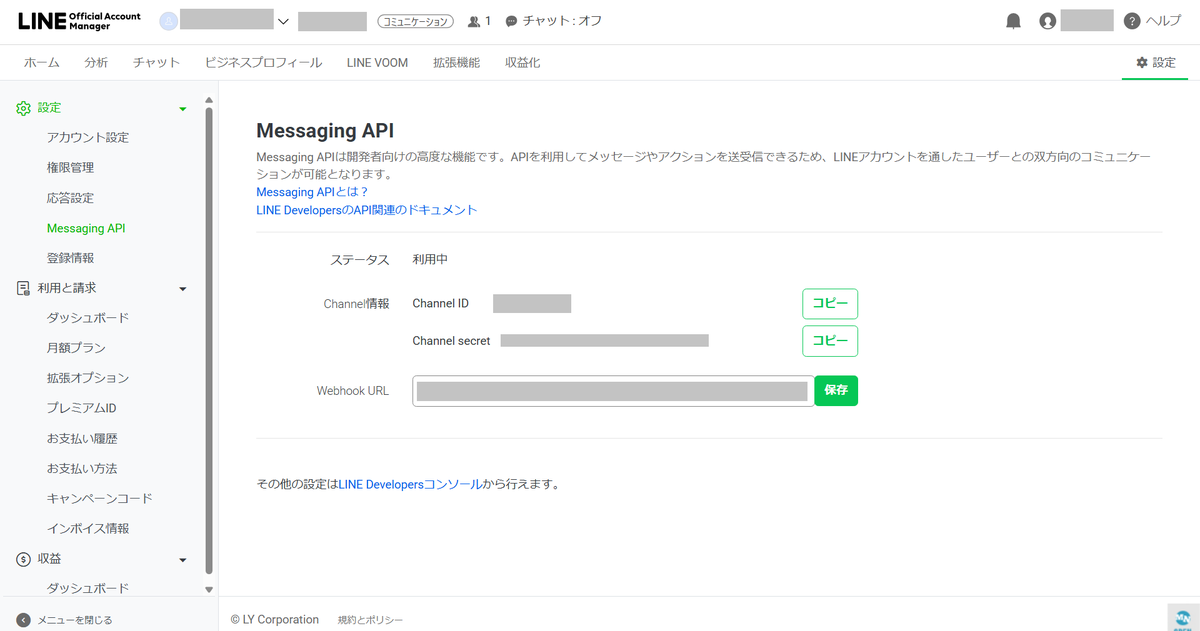Open インボイス情報 in the sidebar
Image resolution: width=1200 pixels, height=631 pixels.
tap(88, 528)
